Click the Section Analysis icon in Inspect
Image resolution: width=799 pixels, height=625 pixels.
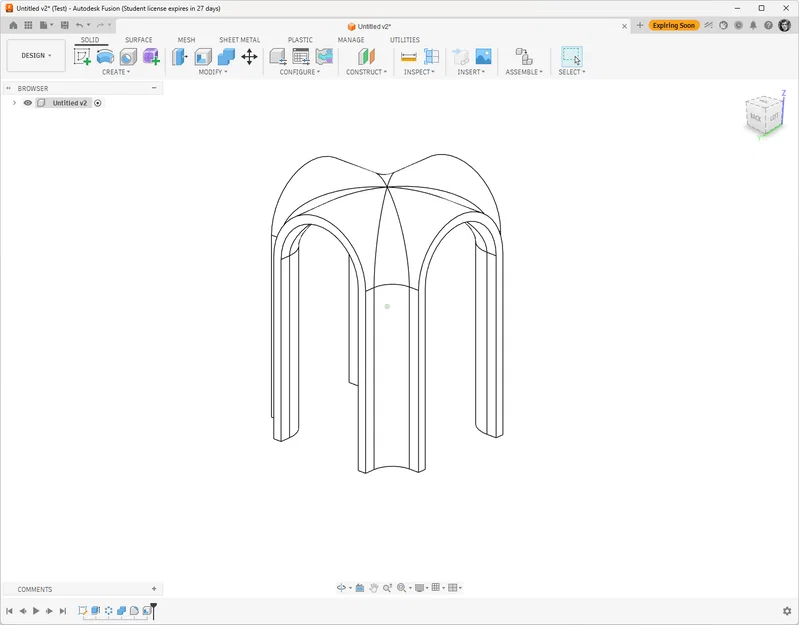pos(432,57)
